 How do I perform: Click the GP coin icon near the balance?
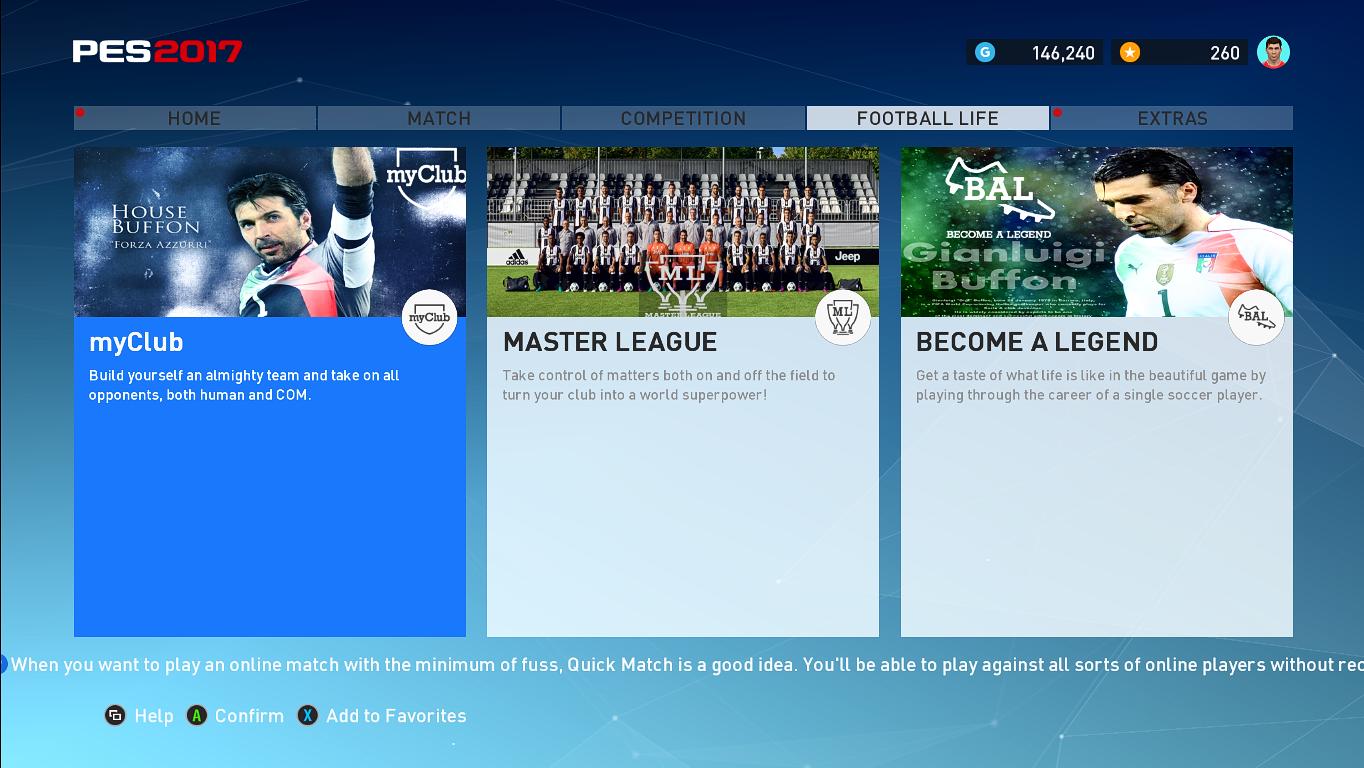pos(986,52)
